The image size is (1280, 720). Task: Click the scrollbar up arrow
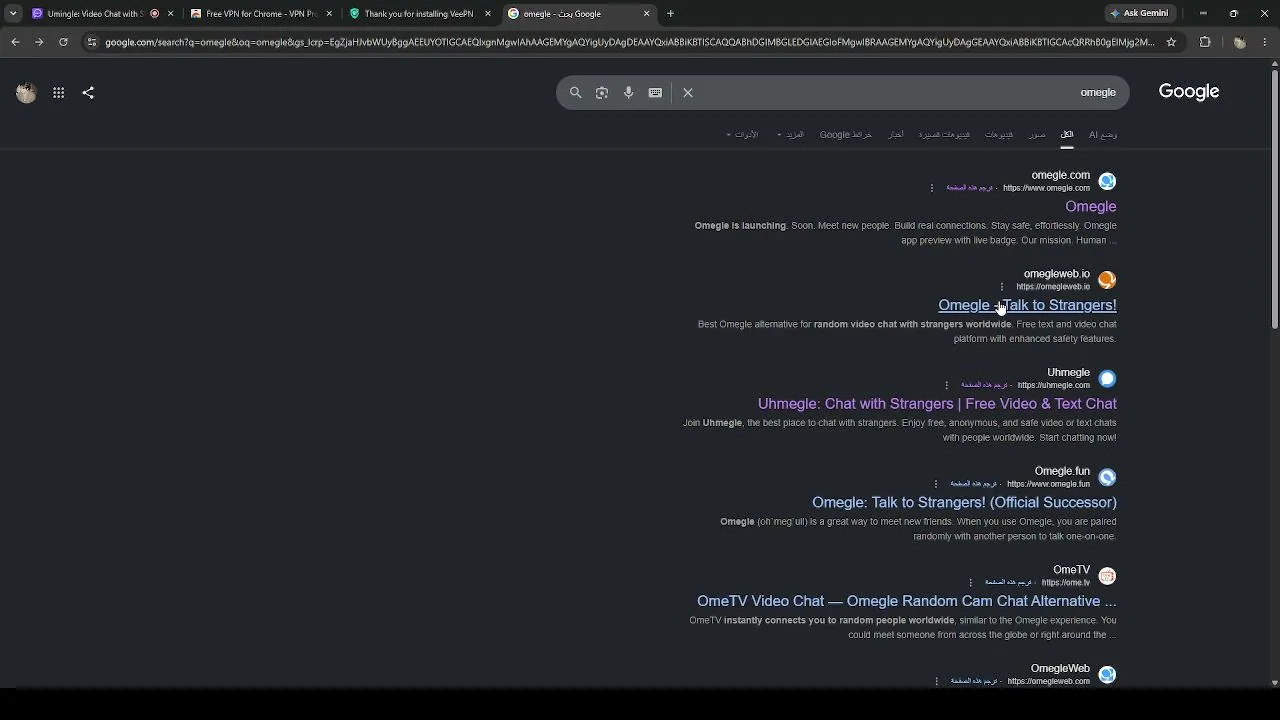[1275, 64]
